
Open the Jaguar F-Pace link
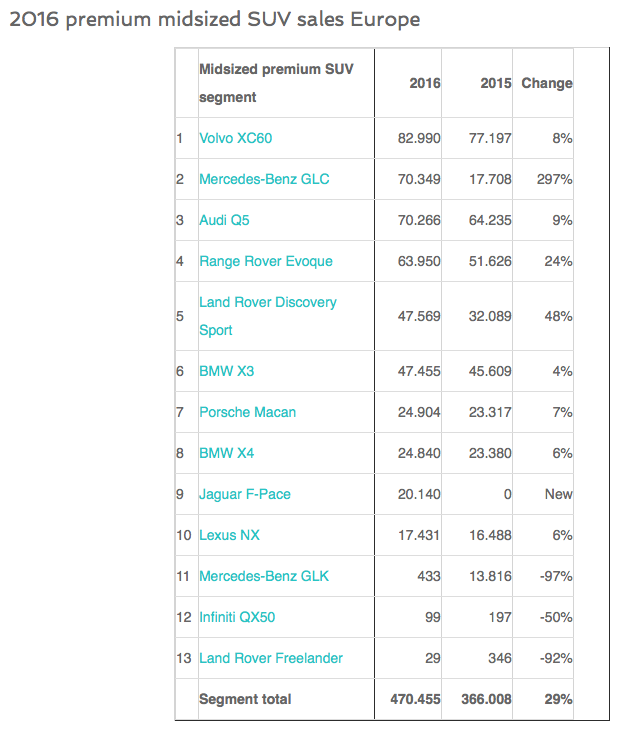[245, 494]
